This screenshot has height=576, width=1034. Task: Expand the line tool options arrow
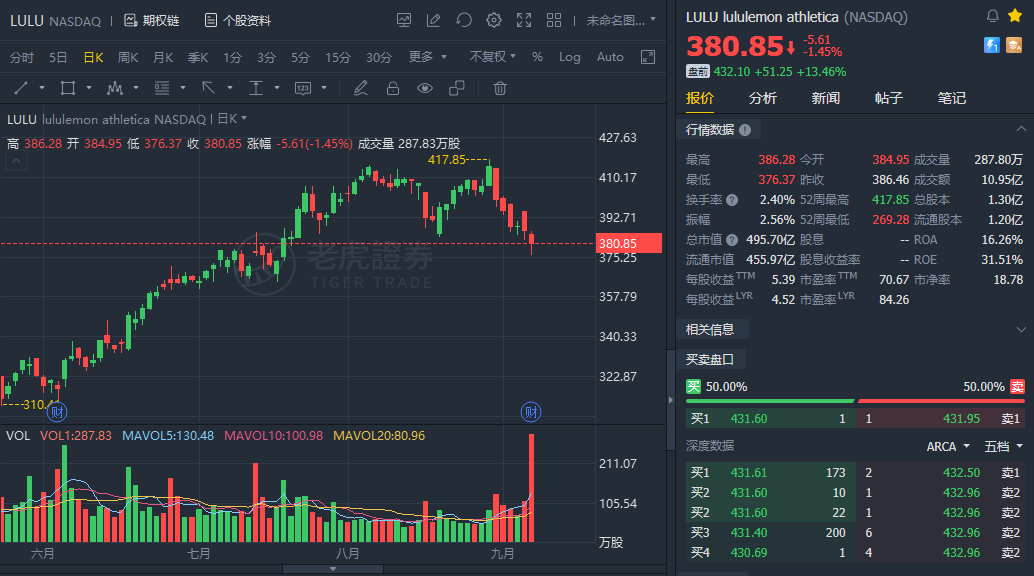(x=42, y=88)
